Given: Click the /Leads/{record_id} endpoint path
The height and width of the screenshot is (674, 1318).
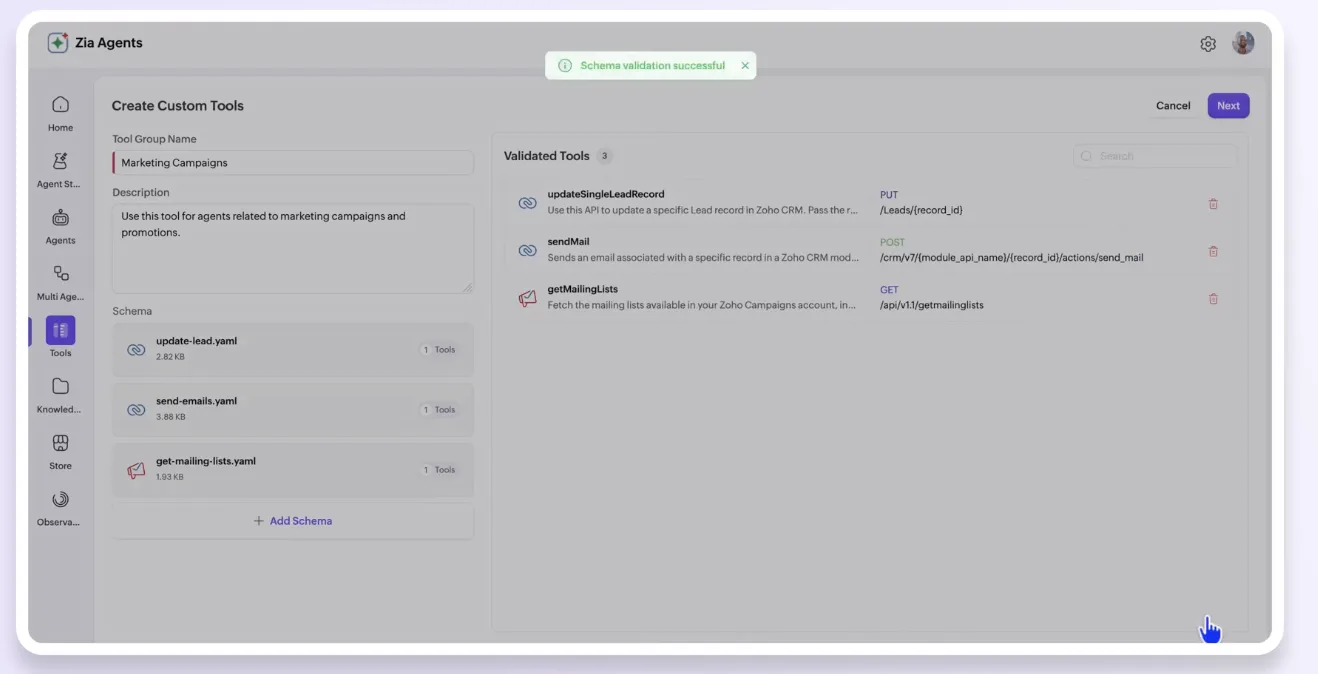Looking at the screenshot, I should pyautogui.click(x=921, y=210).
